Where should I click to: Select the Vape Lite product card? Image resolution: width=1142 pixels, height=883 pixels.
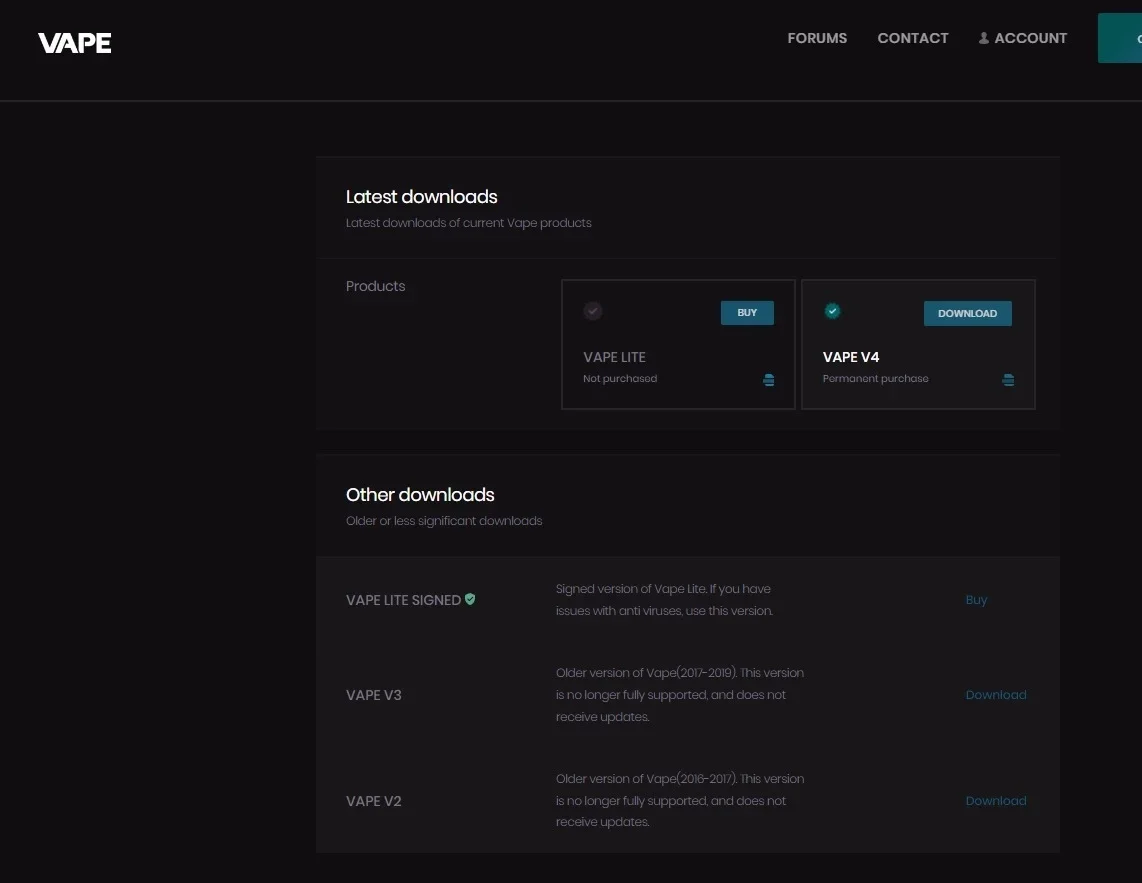(678, 345)
